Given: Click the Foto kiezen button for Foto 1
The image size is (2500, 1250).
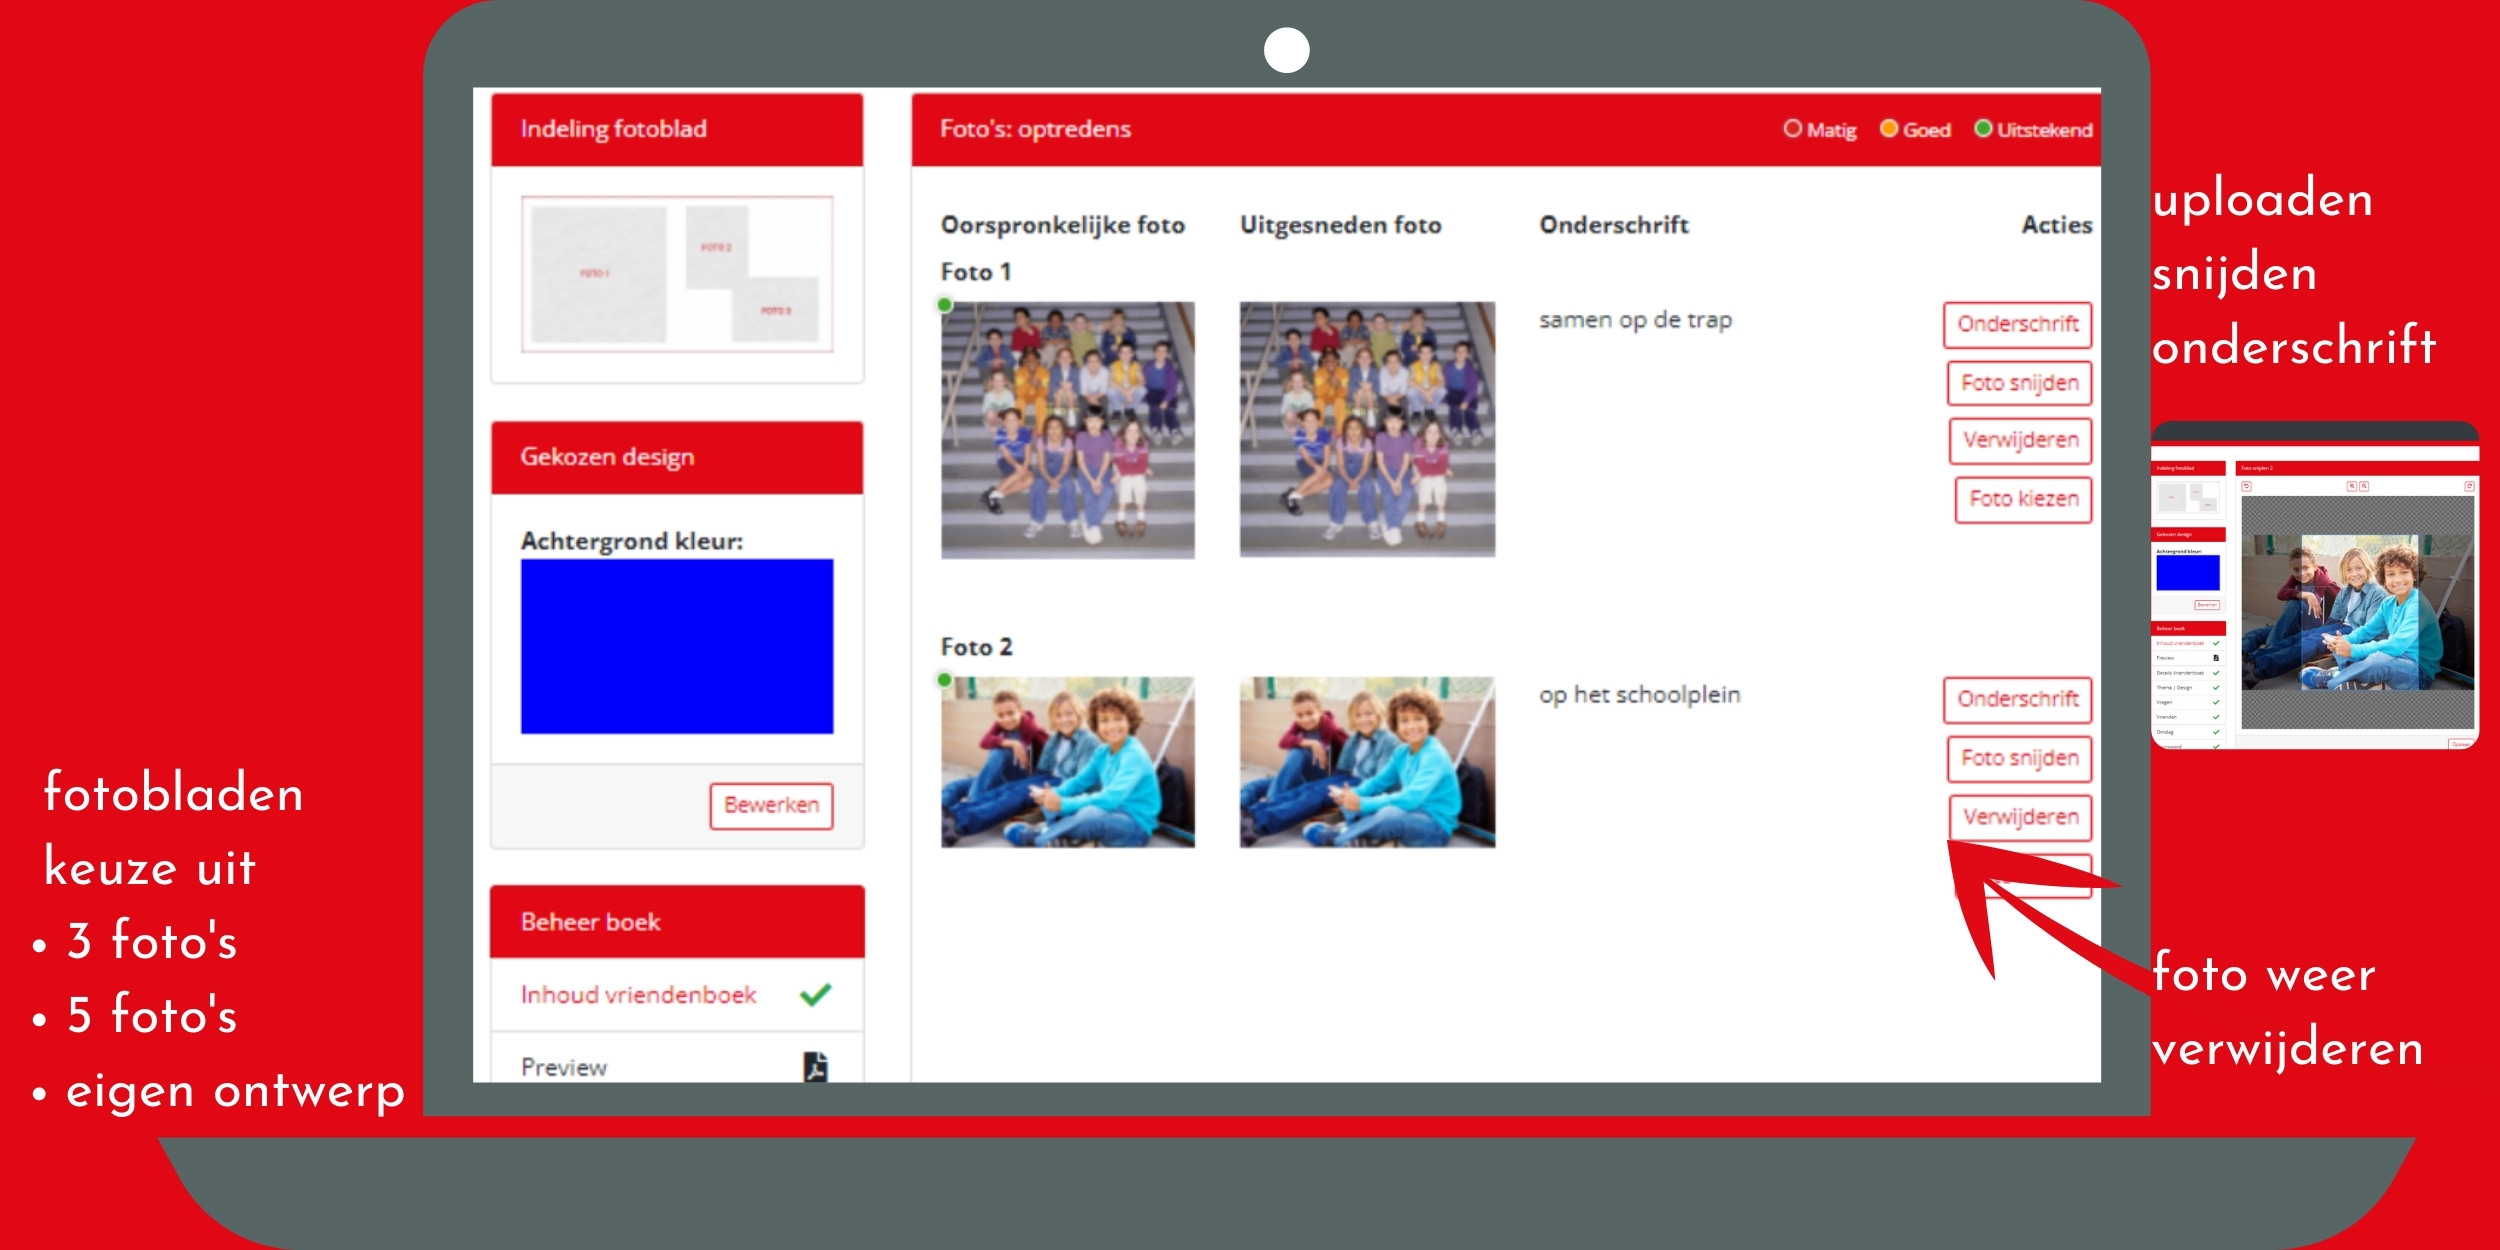Looking at the screenshot, I should (2023, 498).
